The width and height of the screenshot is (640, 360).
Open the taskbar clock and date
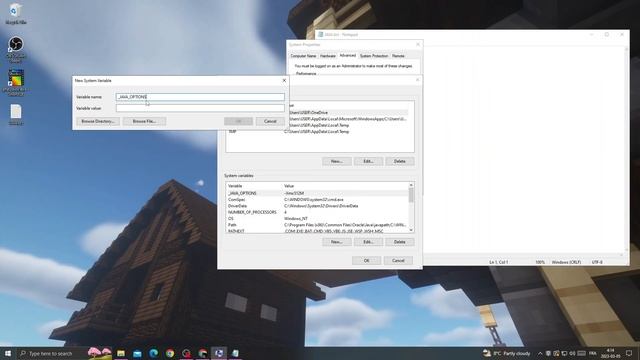pyautogui.click(x=611, y=353)
